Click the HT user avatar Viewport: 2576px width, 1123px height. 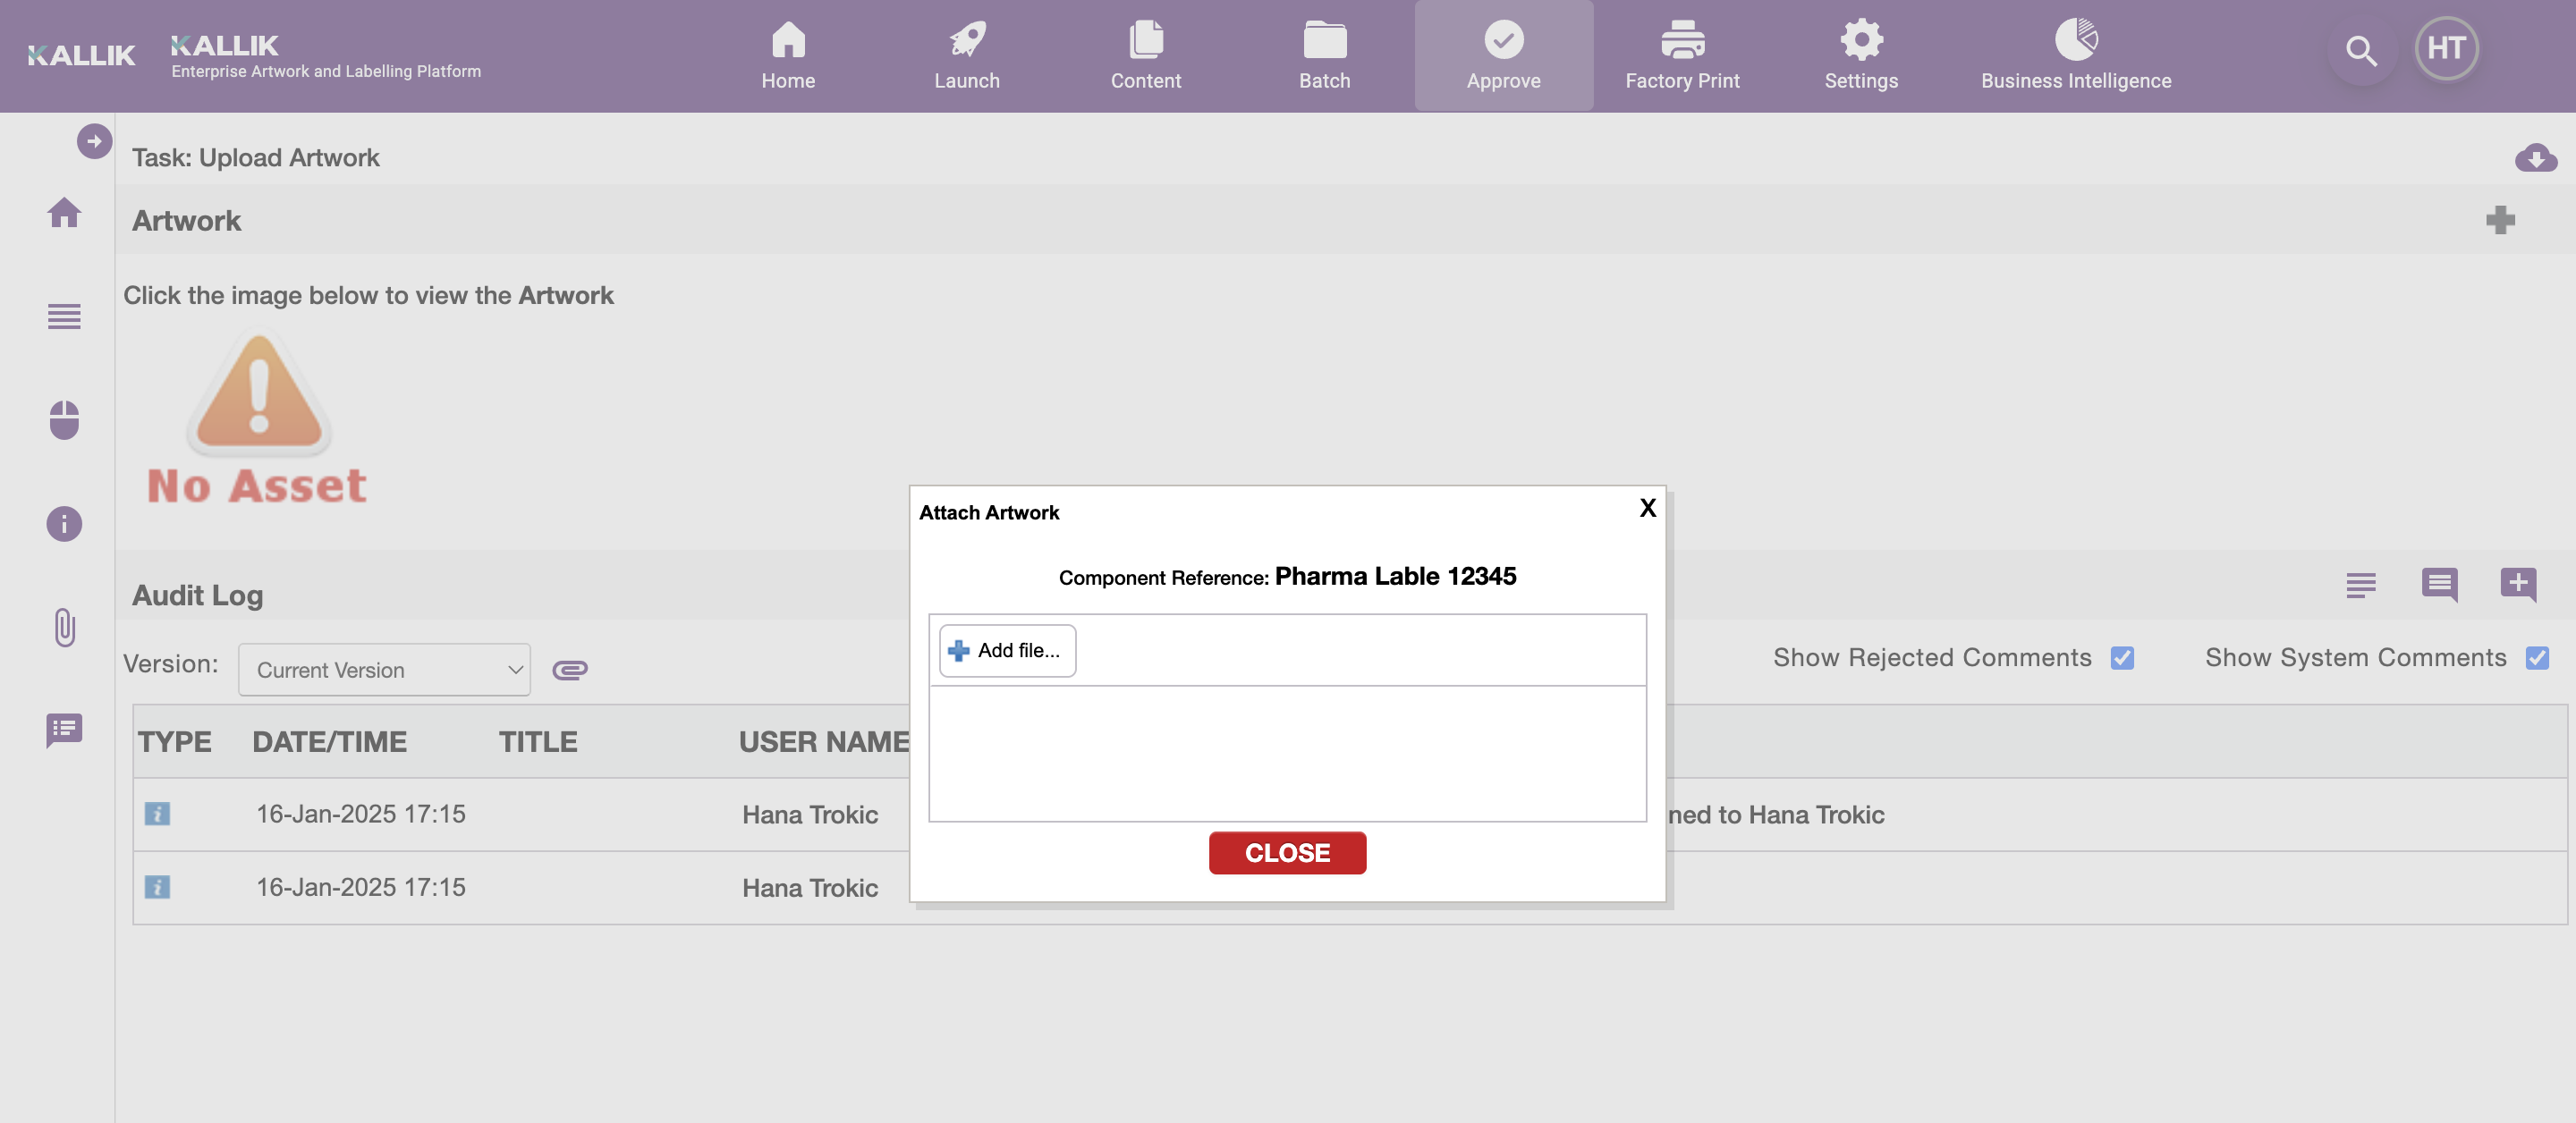2446,47
